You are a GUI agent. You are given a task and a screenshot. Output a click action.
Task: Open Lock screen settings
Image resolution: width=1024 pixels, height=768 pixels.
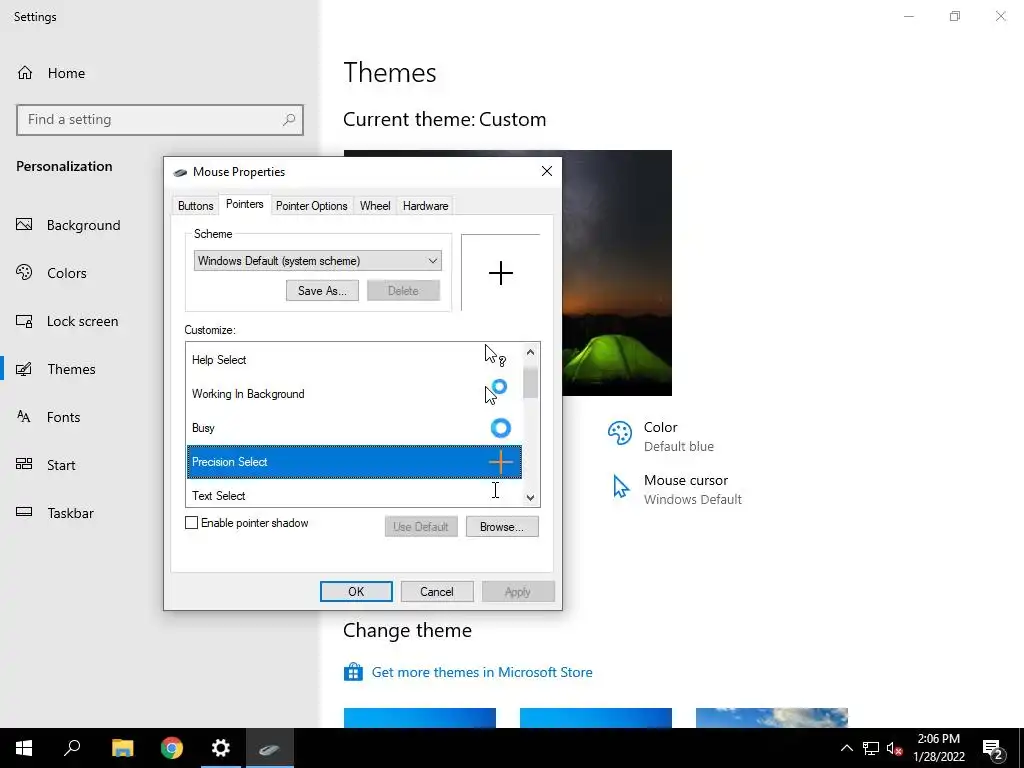coord(67,321)
